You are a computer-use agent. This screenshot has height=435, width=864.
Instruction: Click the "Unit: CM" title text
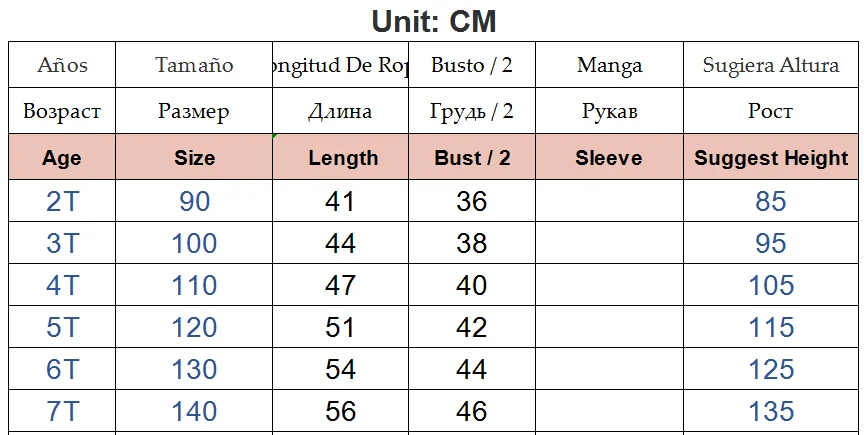point(433,20)
